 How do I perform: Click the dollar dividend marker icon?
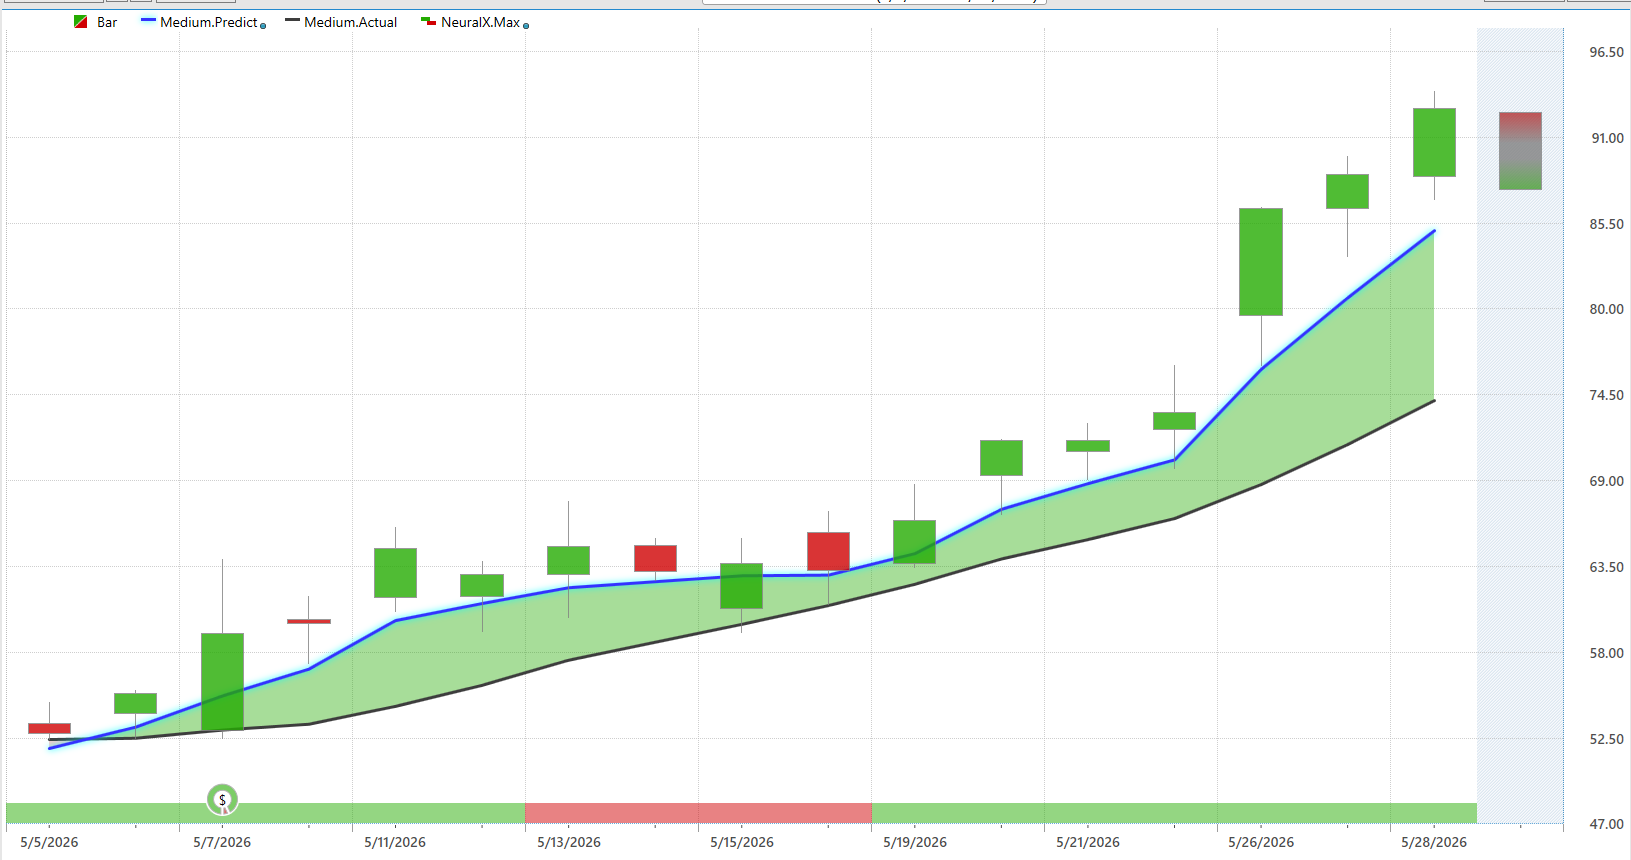click(x=222, y=799)
